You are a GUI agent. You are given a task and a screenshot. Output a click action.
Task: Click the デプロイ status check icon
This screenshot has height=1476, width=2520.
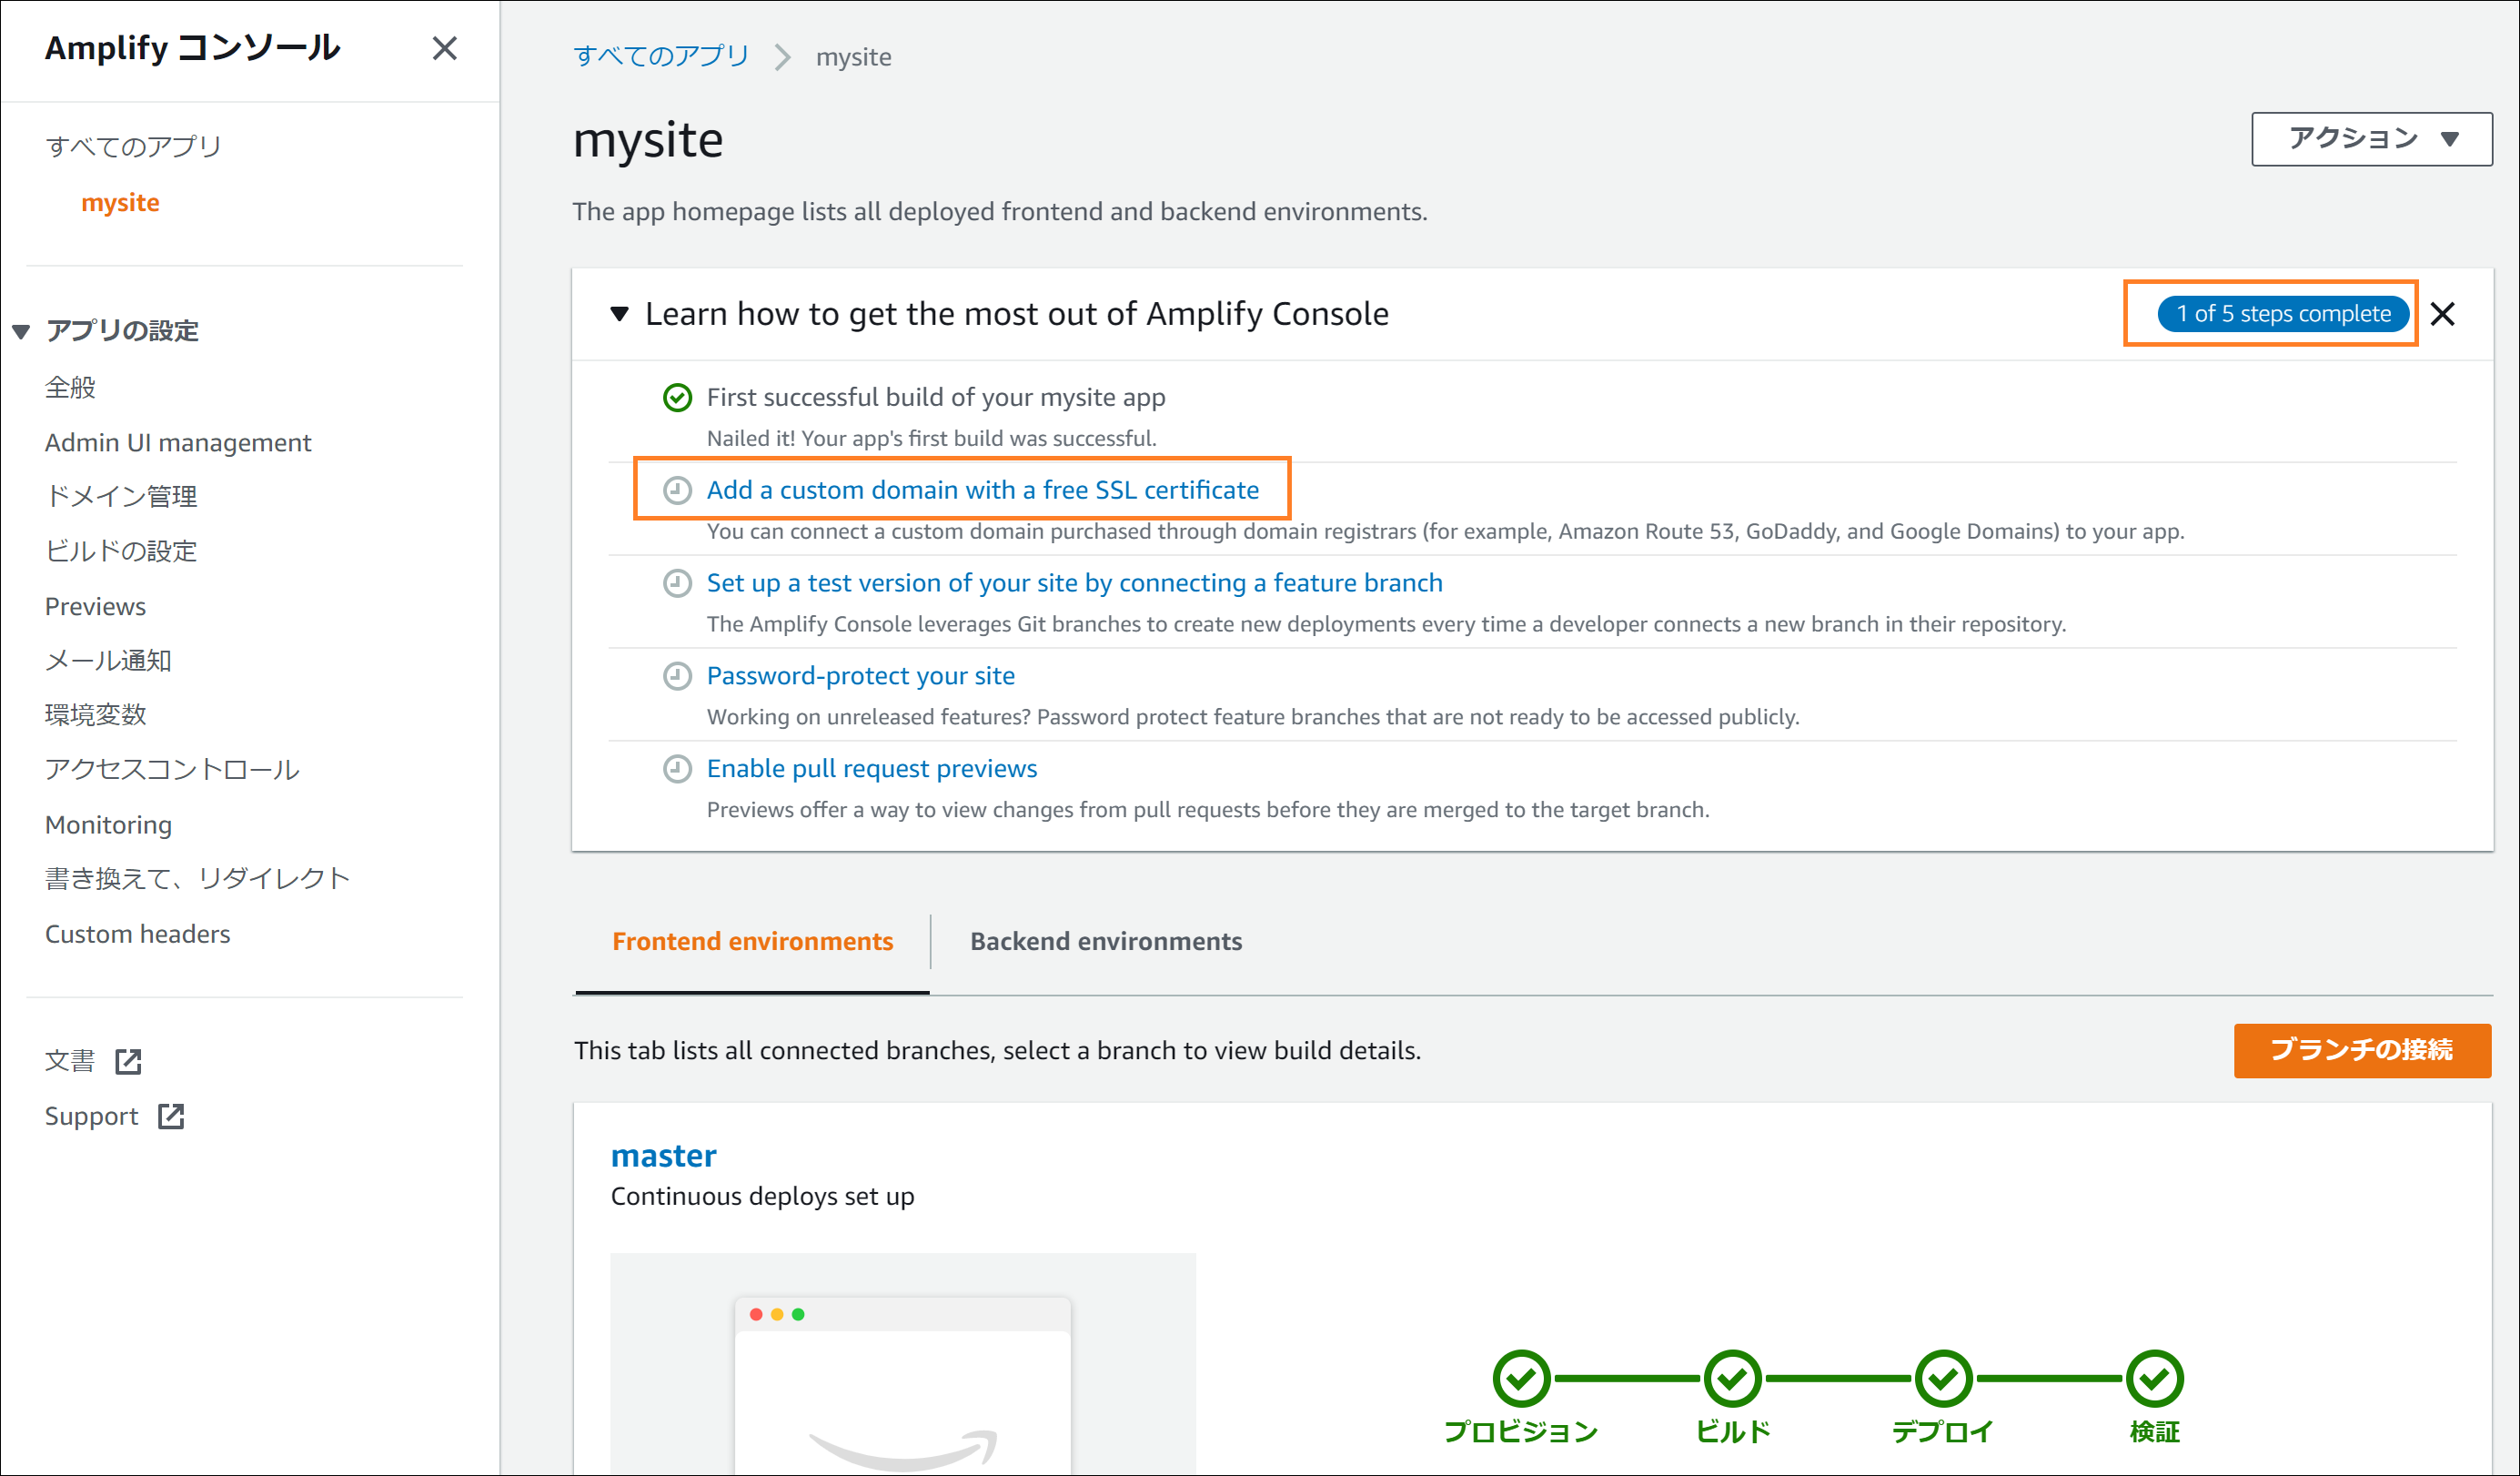point(1943,1379)
